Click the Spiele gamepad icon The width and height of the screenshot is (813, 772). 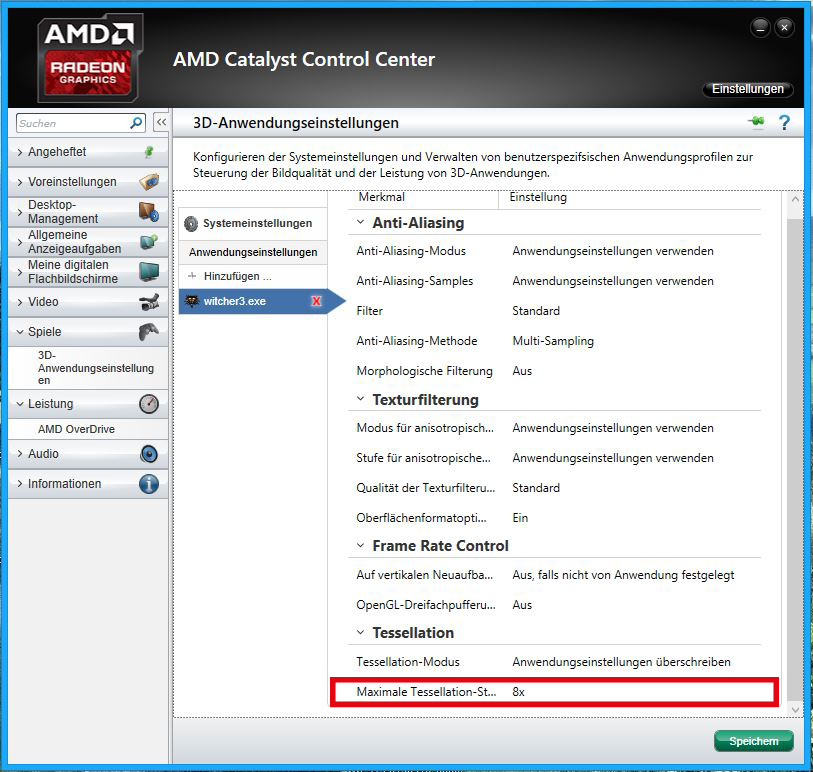pyautogui.click(x=149, y=332)
